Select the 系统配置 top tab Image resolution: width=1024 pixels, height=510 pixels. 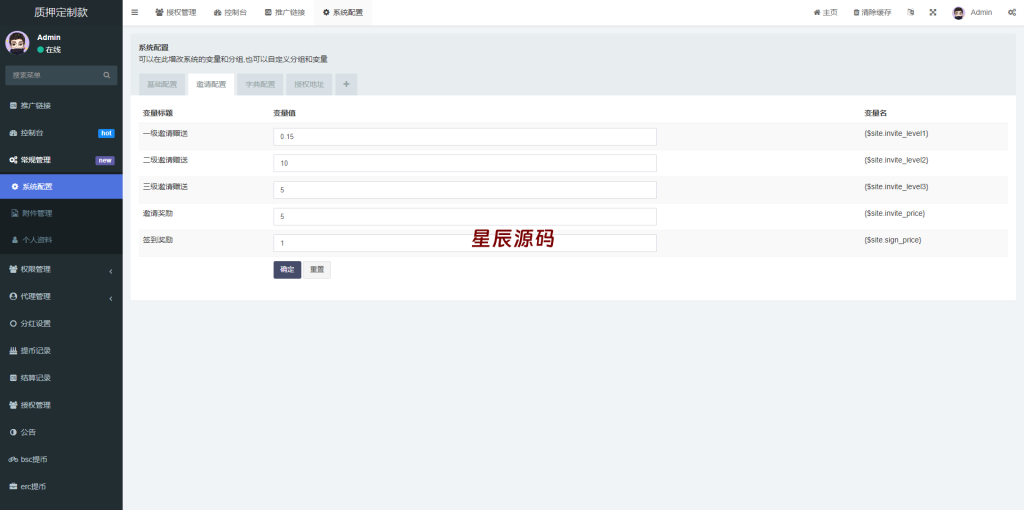pyautogui.click(x=343, y=12)
